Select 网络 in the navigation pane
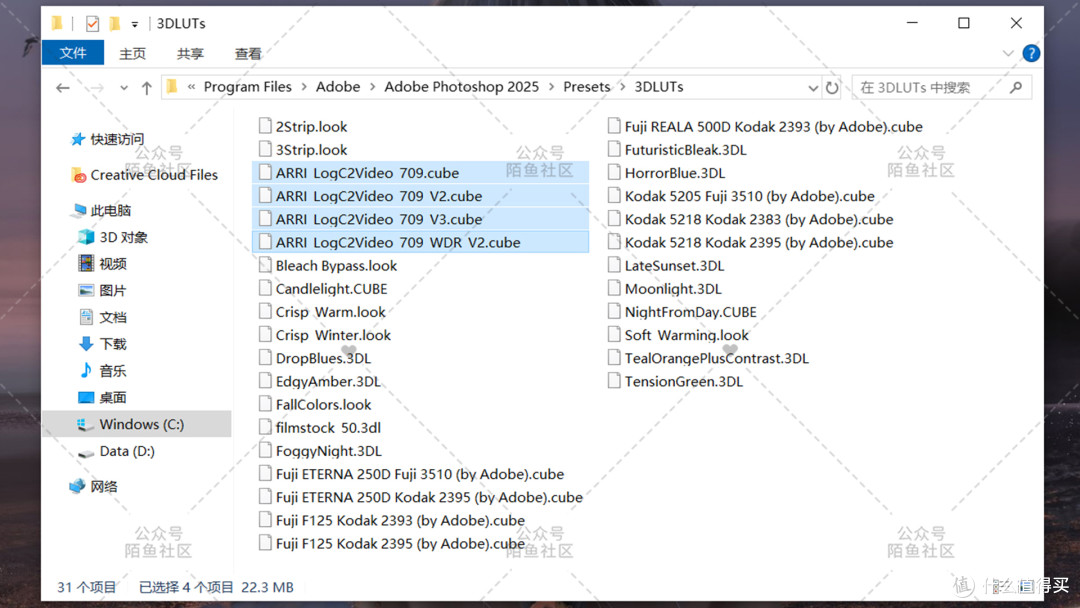The image size is (1080, 608). (94, 487)
